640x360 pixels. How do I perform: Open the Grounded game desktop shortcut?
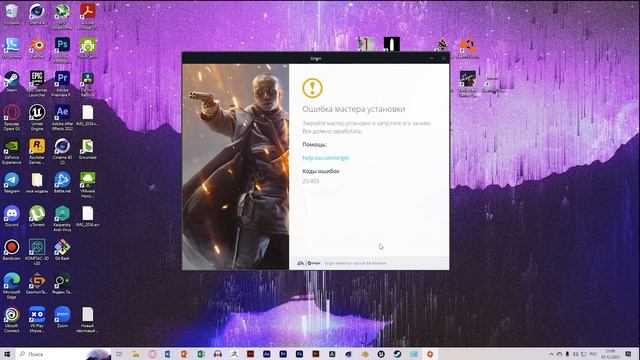87,149
